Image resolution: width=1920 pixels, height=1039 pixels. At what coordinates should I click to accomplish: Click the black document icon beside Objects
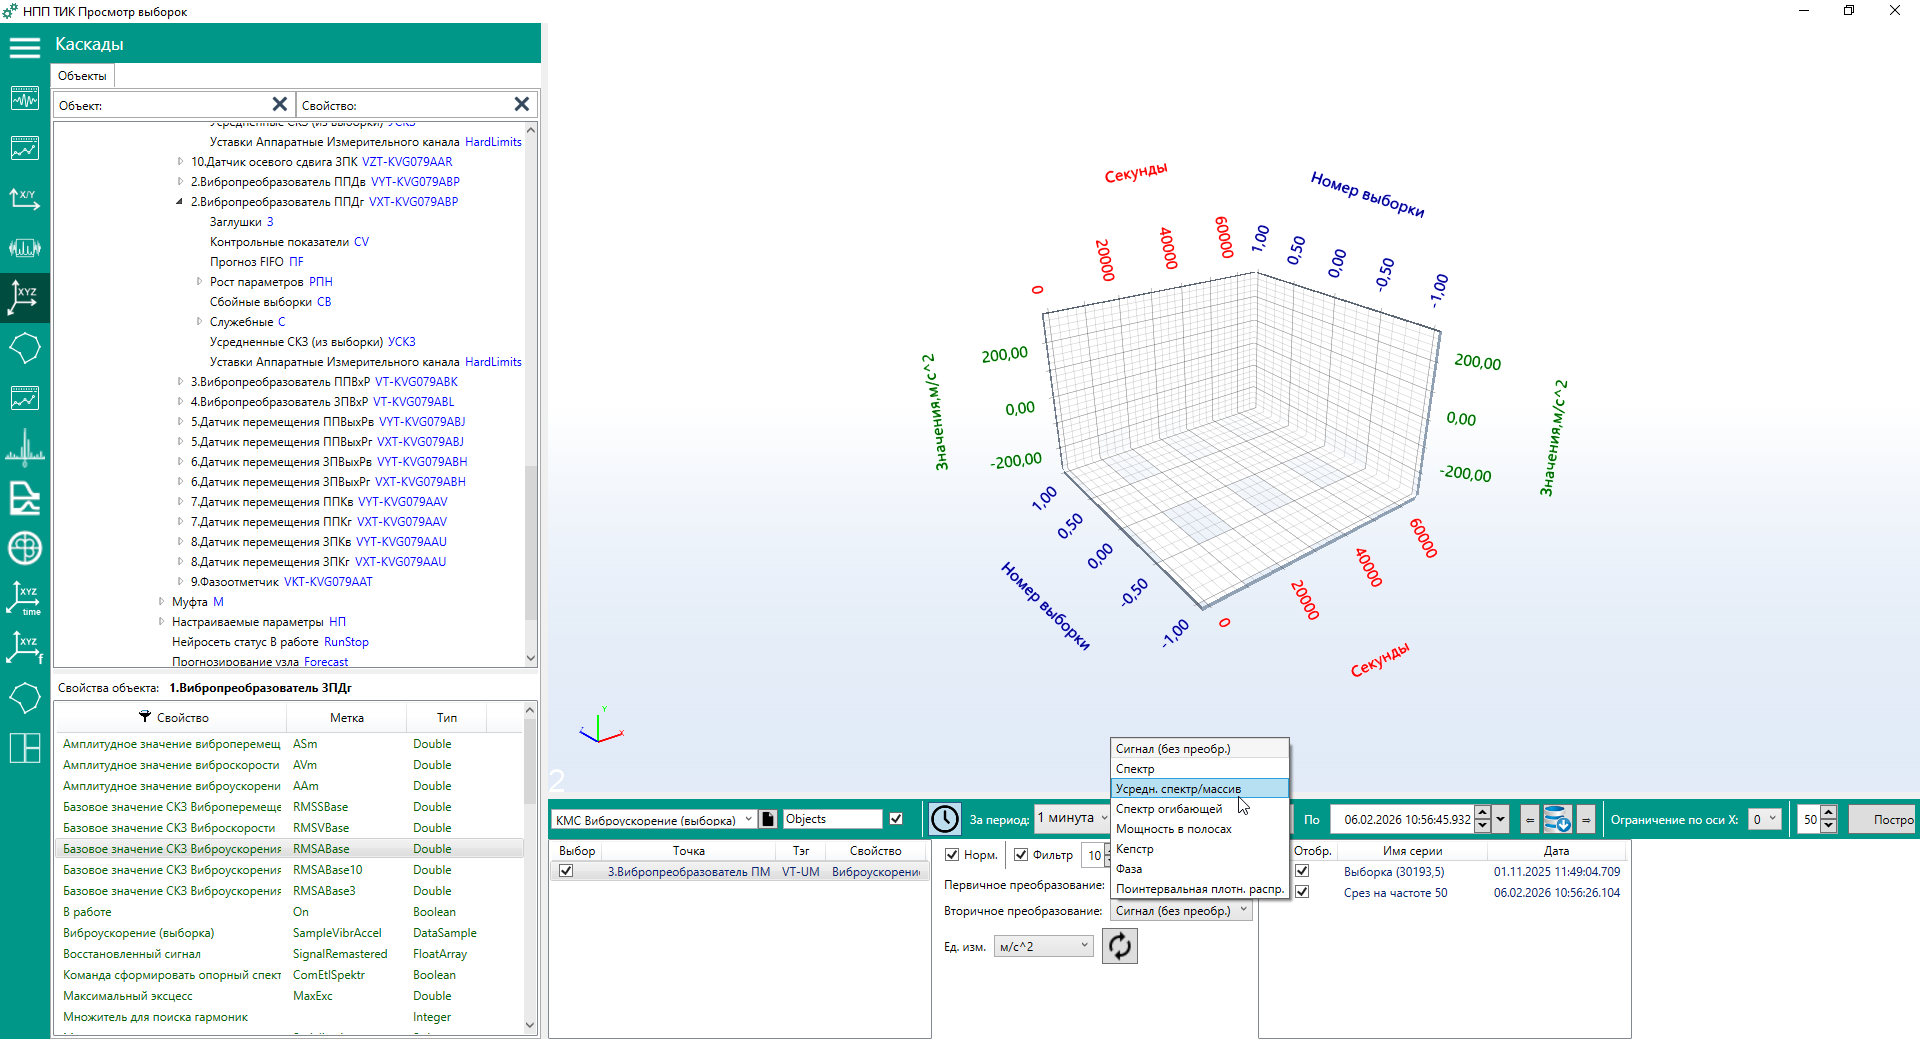coord(768,819)
